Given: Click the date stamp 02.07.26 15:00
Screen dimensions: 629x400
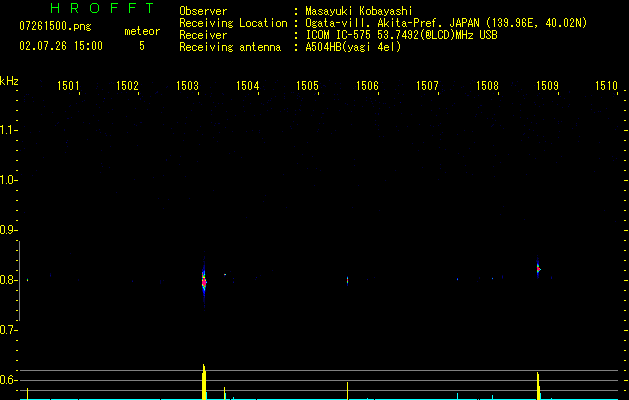Looking at the screenshot, I should click(61, 46).
